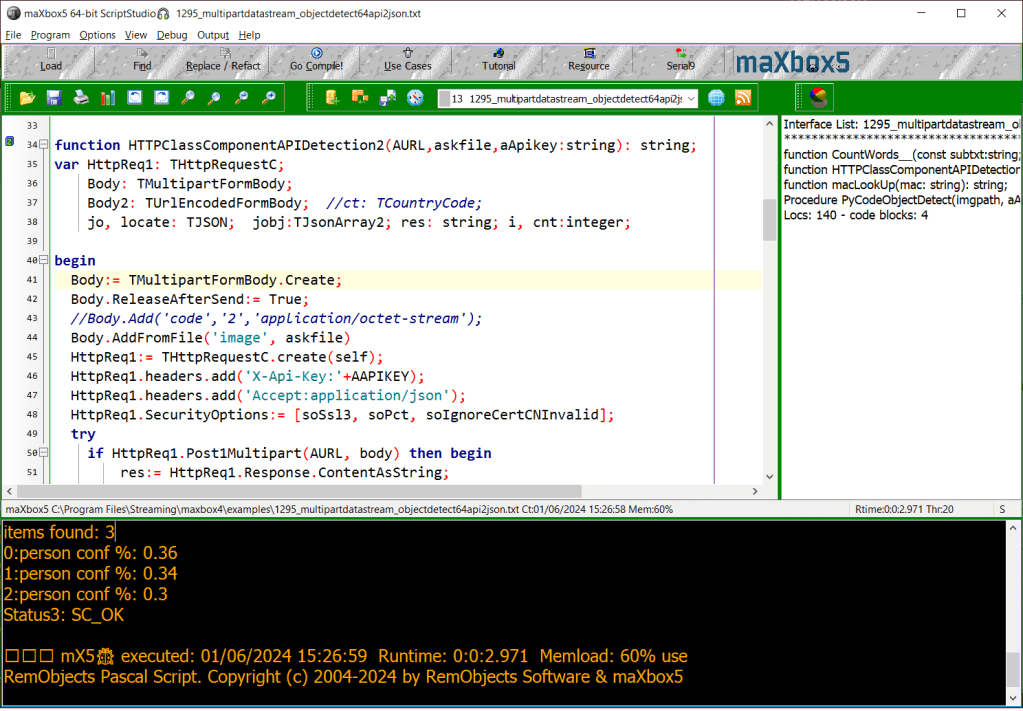The image size is (1023, 711).
Task: Click the save floppy disk icon
Action: click(x=54, y=97)
